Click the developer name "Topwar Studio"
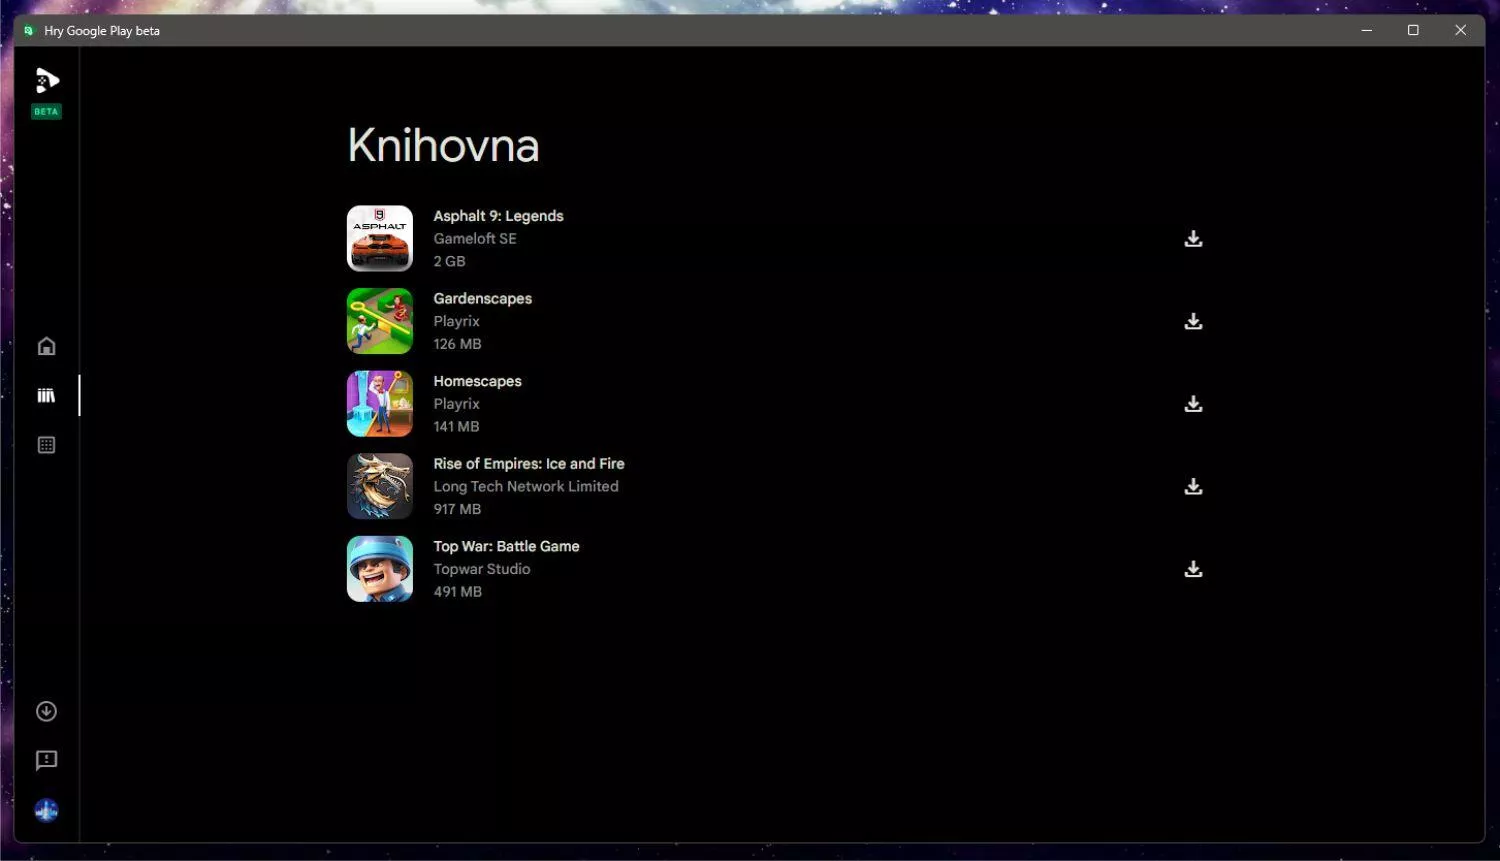The width and height of the screenshot is (1500, 861). (x=482, y=569)
